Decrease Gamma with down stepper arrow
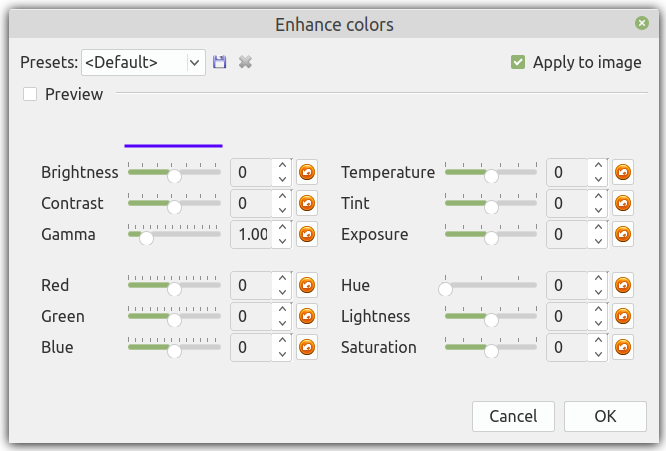The image size is (666, 451). [282, 241]
